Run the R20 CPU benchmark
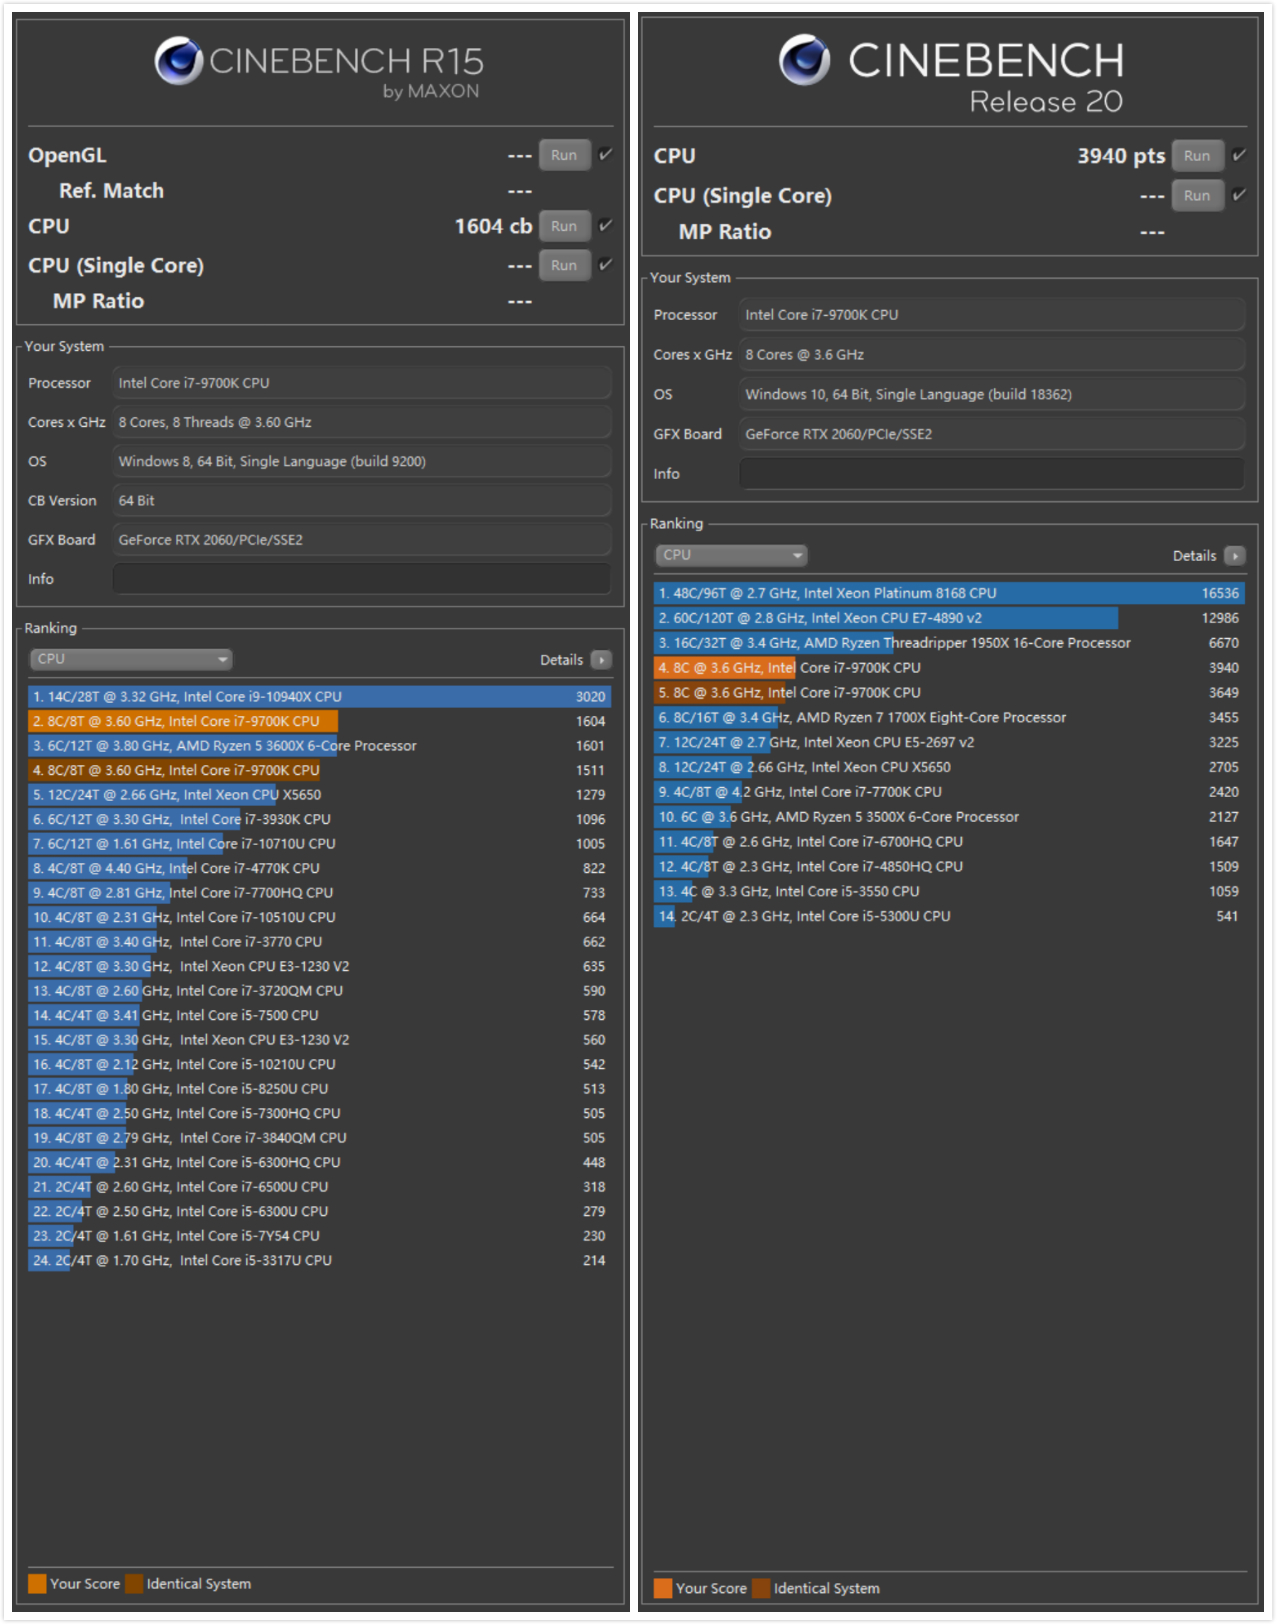1277x1624 pixels. coord(1197,155)
